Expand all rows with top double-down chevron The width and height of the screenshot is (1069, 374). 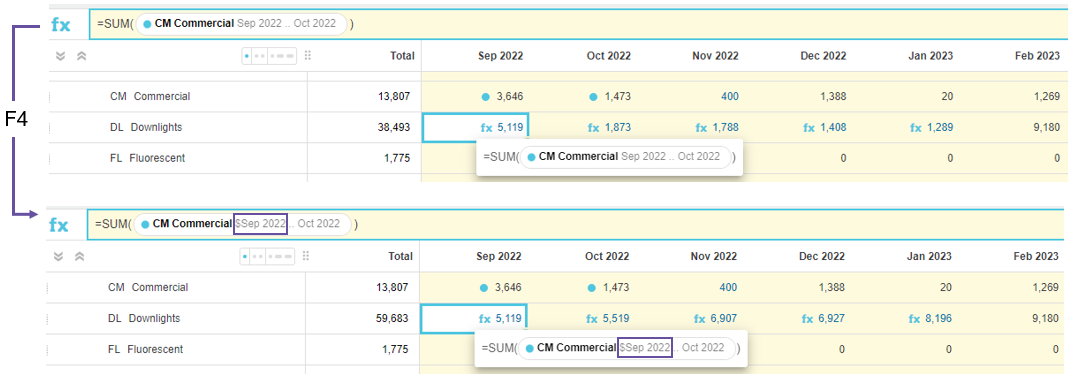[x=60, y=56]
